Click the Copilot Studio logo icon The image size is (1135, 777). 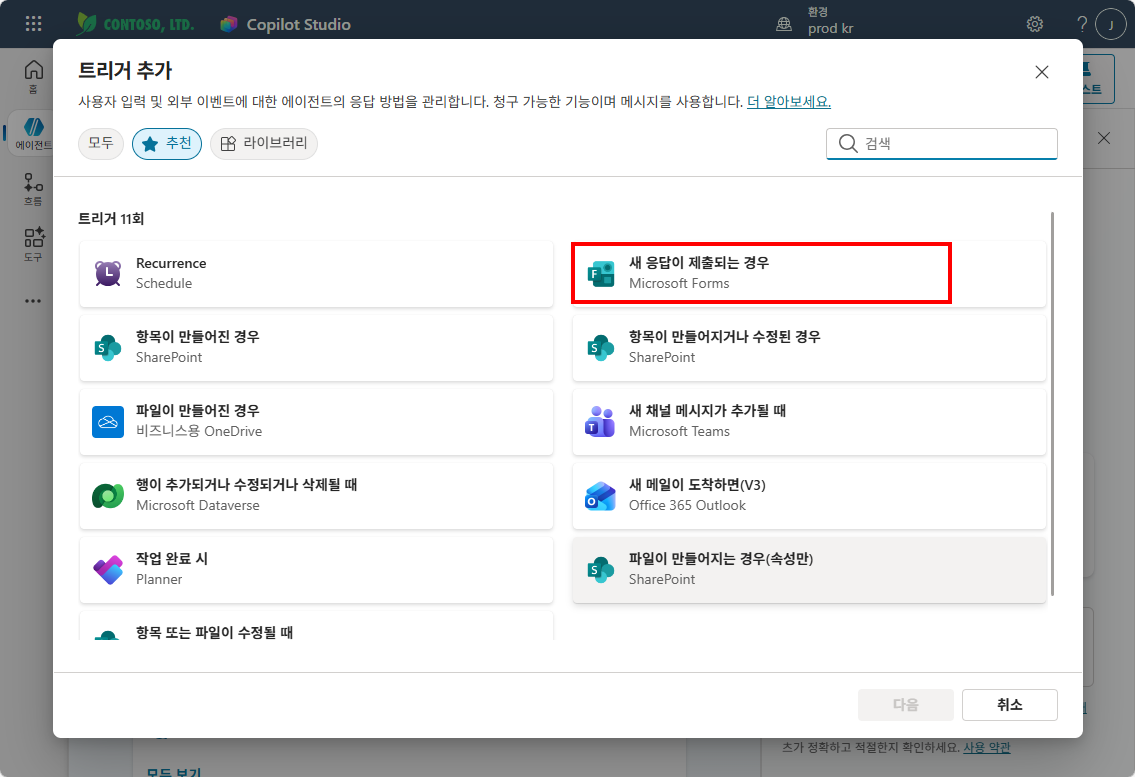pyautogui.click(x=229, y=24)
